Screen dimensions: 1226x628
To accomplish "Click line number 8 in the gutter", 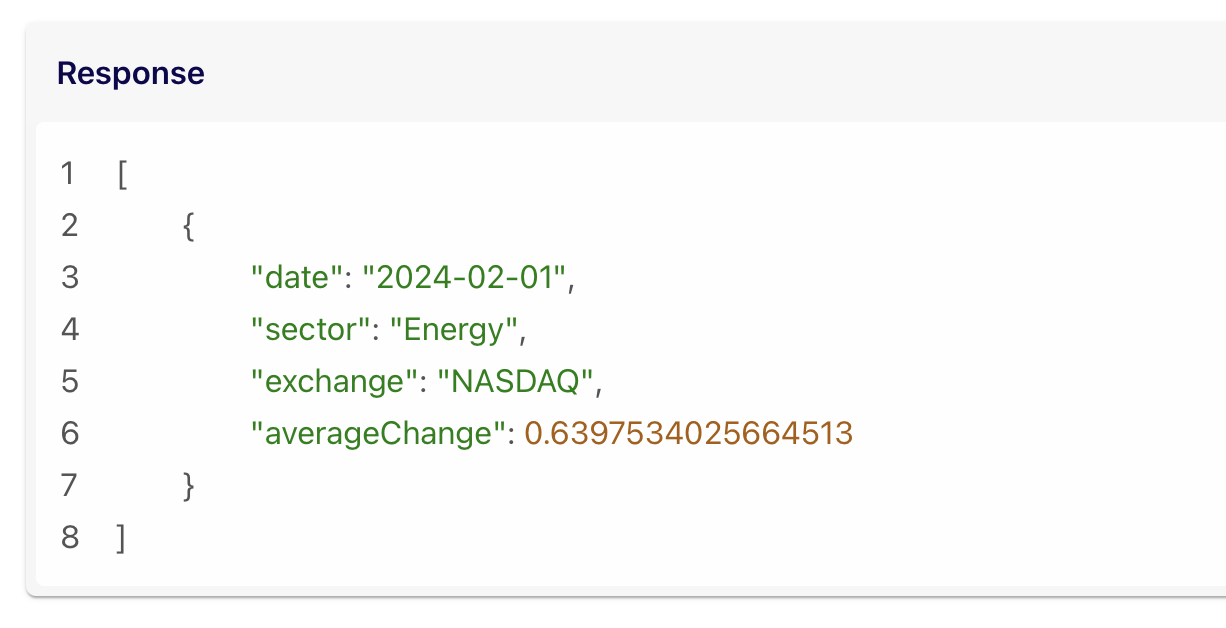I will click(x=69, y=537).
